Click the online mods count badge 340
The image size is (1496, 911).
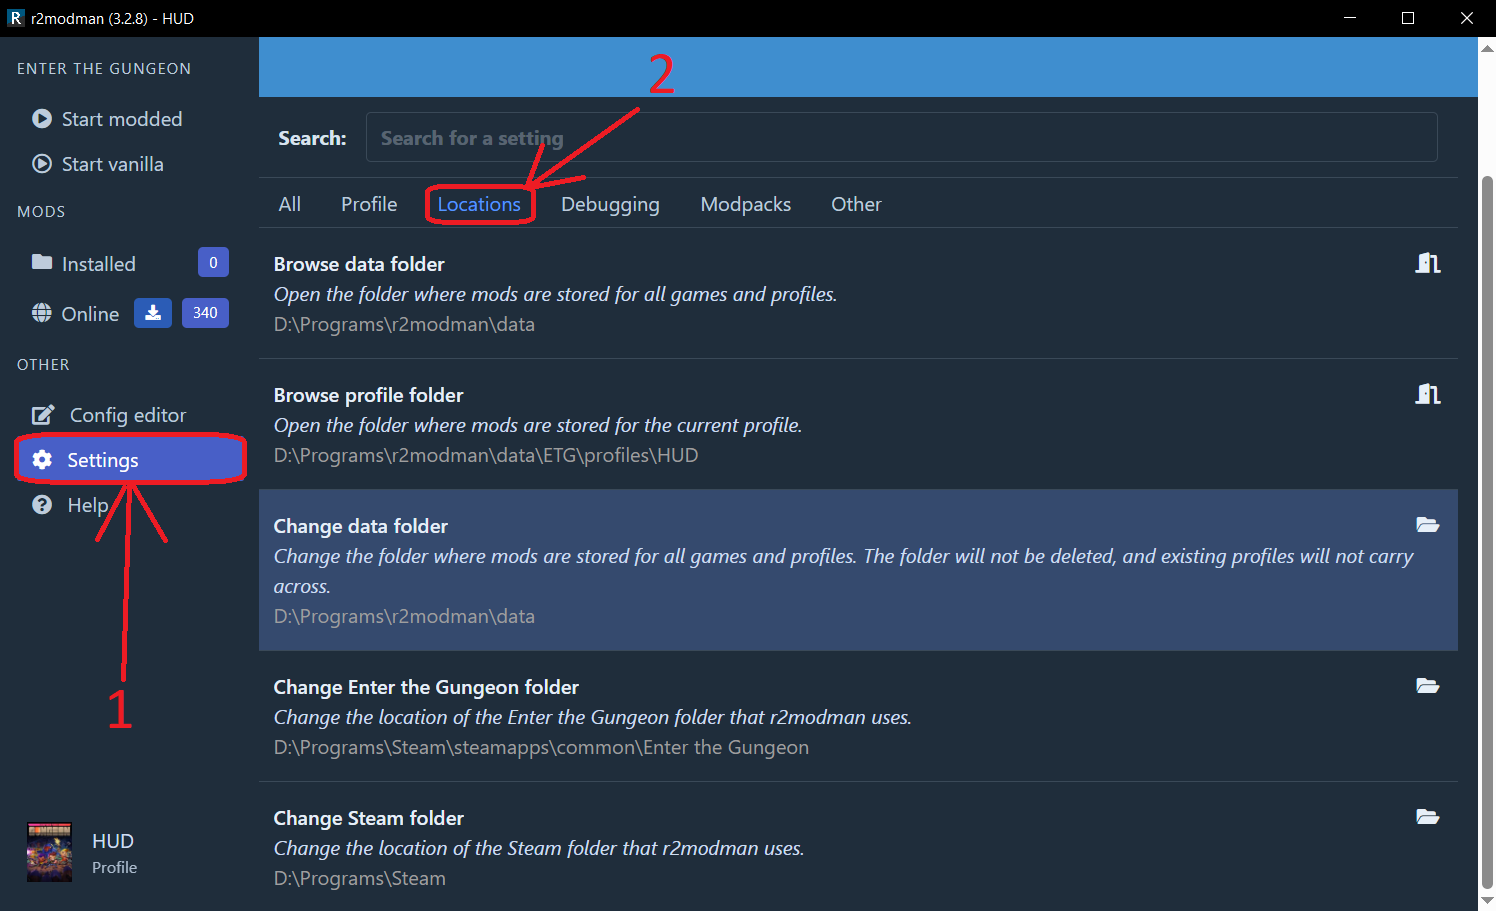205,313
